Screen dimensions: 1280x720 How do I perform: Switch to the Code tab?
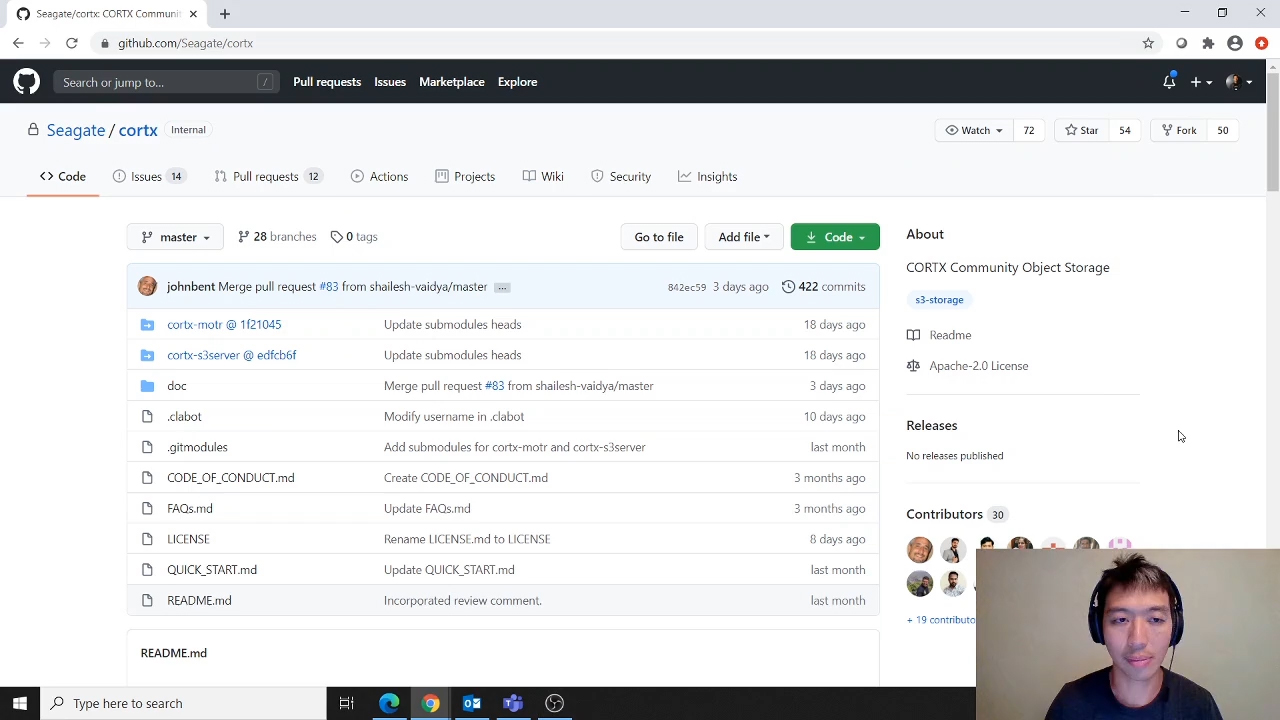(x=63, y=176)
